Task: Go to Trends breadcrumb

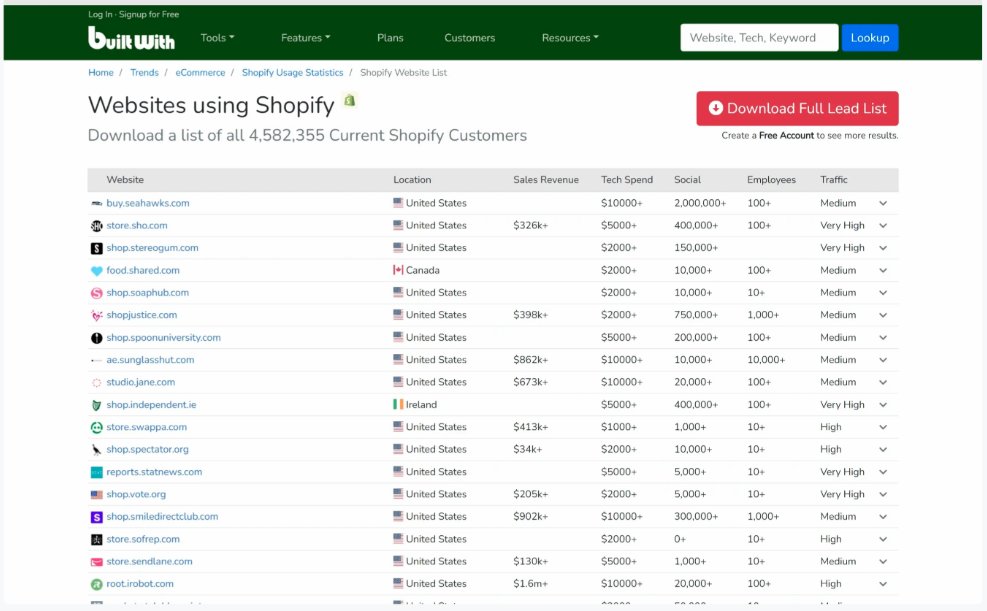Action: [144, 72]
